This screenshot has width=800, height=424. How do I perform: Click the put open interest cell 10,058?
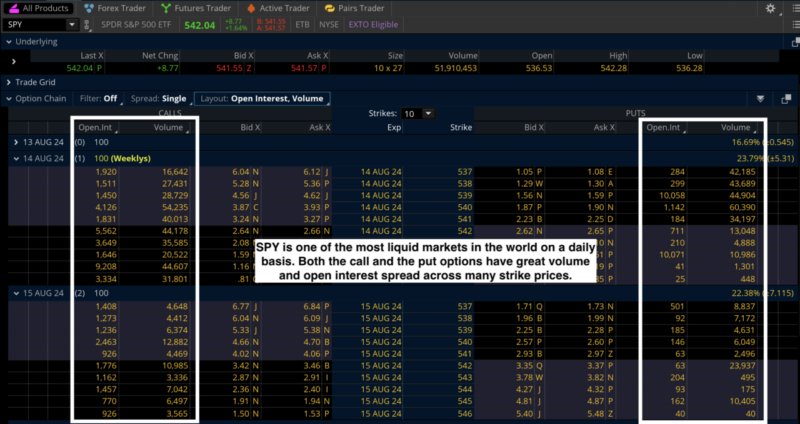pyautogui.click(x=671, y=195)
